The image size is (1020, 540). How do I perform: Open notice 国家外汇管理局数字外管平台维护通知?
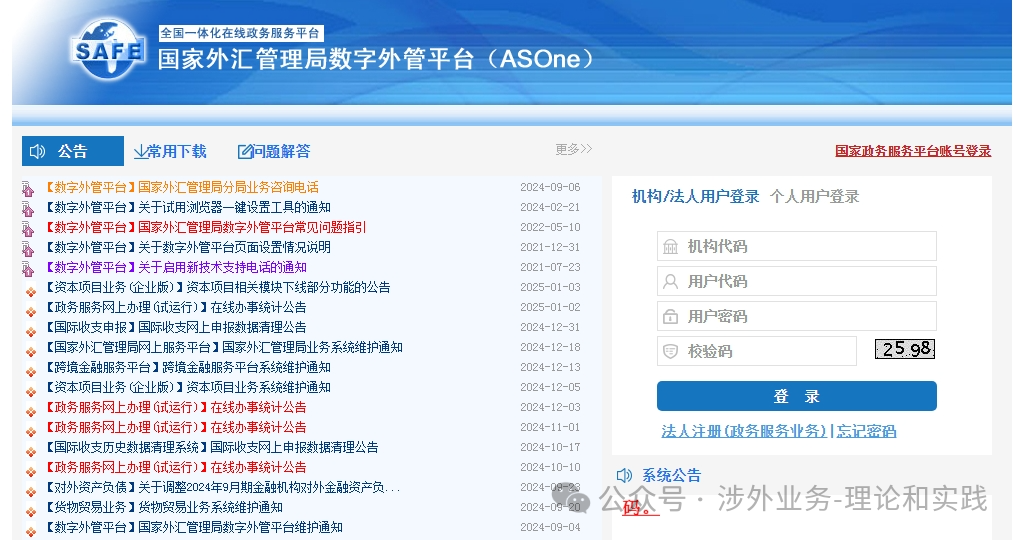pyautogui.click(x=193, y=528)
